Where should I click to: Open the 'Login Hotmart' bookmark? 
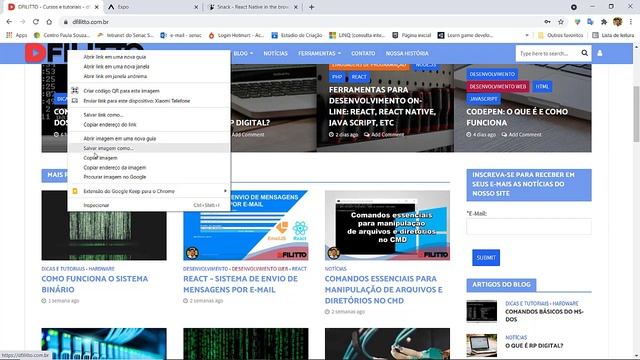click(236, 35)
